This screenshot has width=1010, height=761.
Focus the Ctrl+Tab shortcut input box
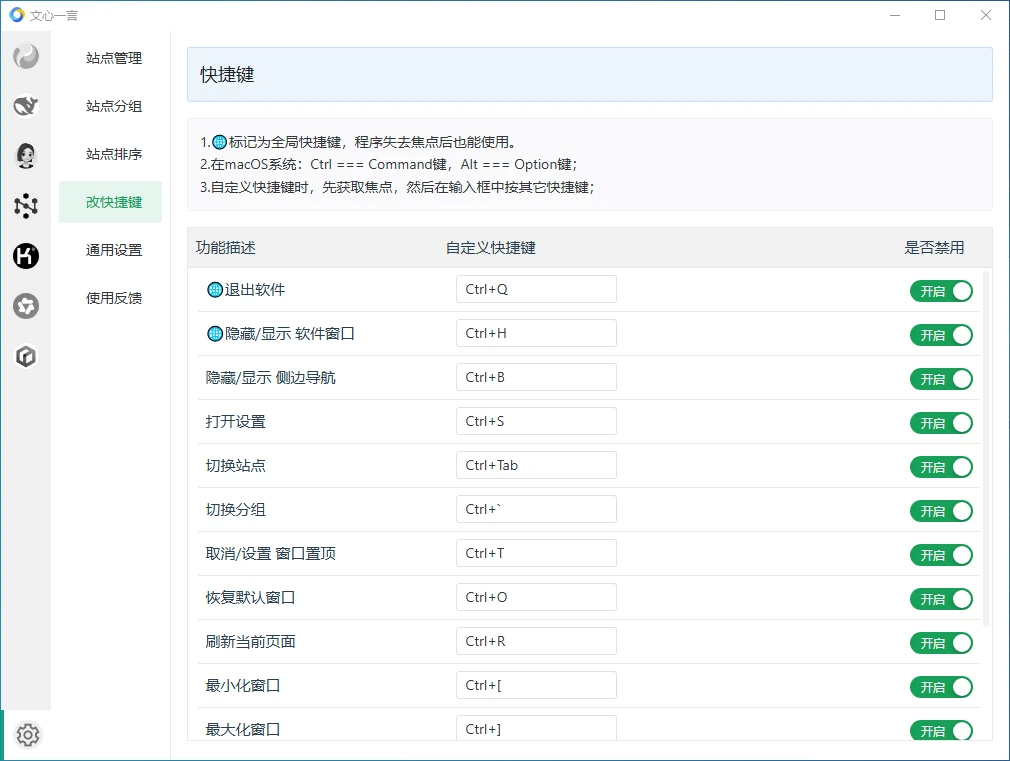pos(536,465)
